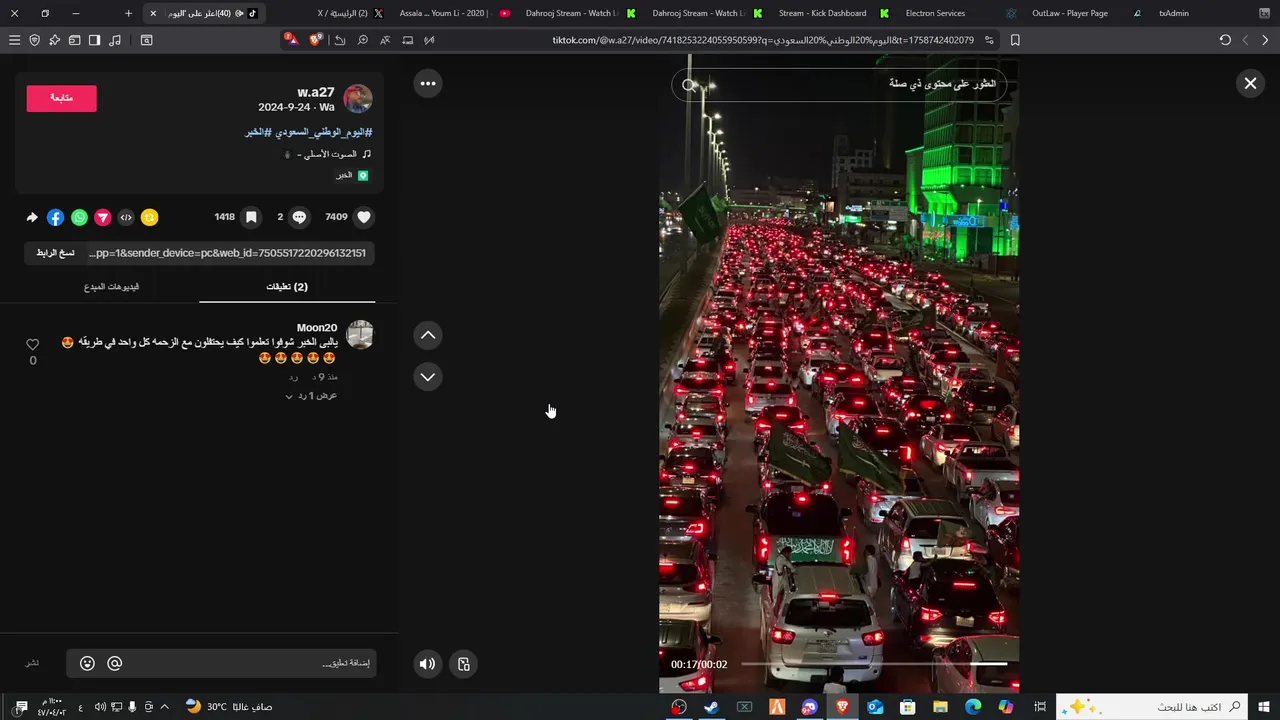
Task: Open the browser hamburger menu
Action: point(14,40)
